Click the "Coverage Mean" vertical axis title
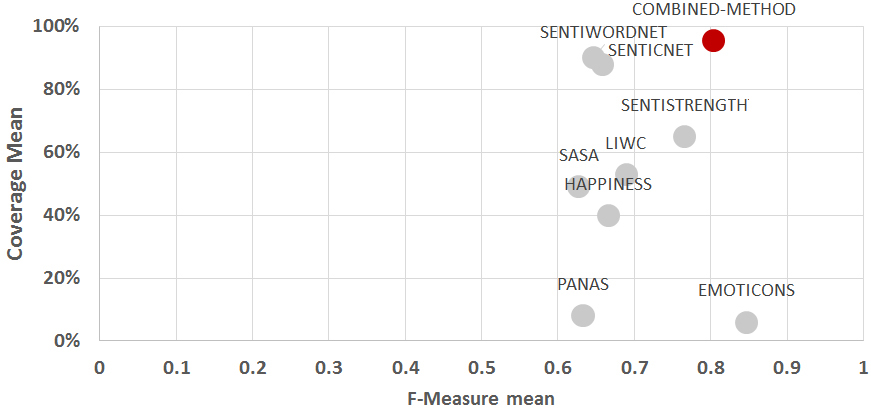 click(x=16, y=200)
